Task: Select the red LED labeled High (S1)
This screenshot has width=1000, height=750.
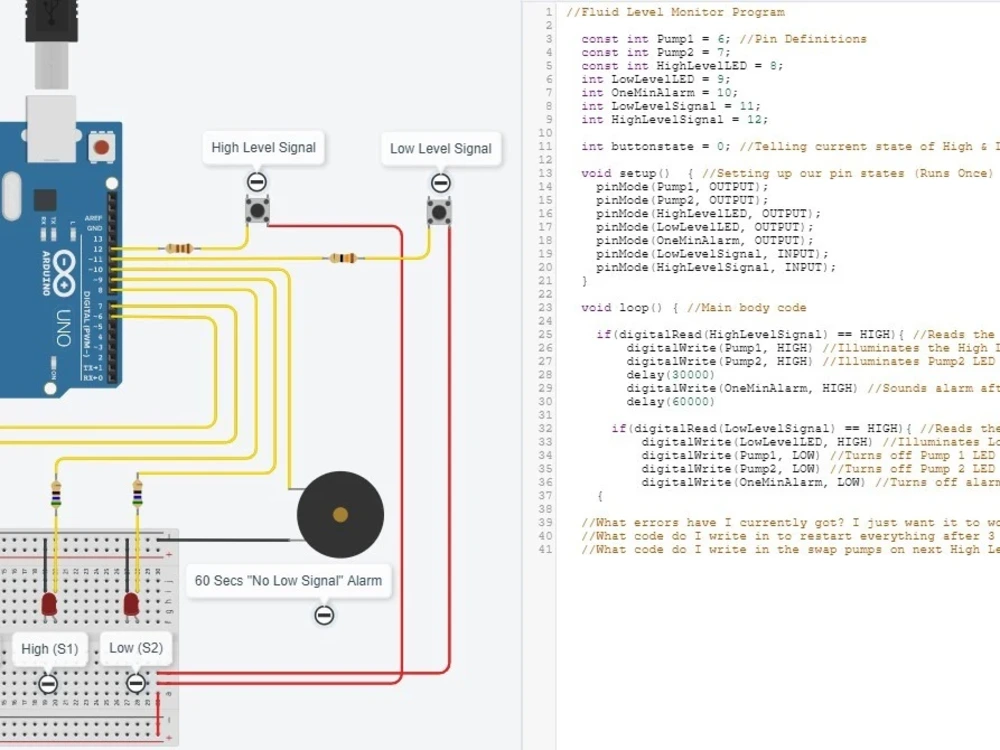Action: tap(50, 605)
